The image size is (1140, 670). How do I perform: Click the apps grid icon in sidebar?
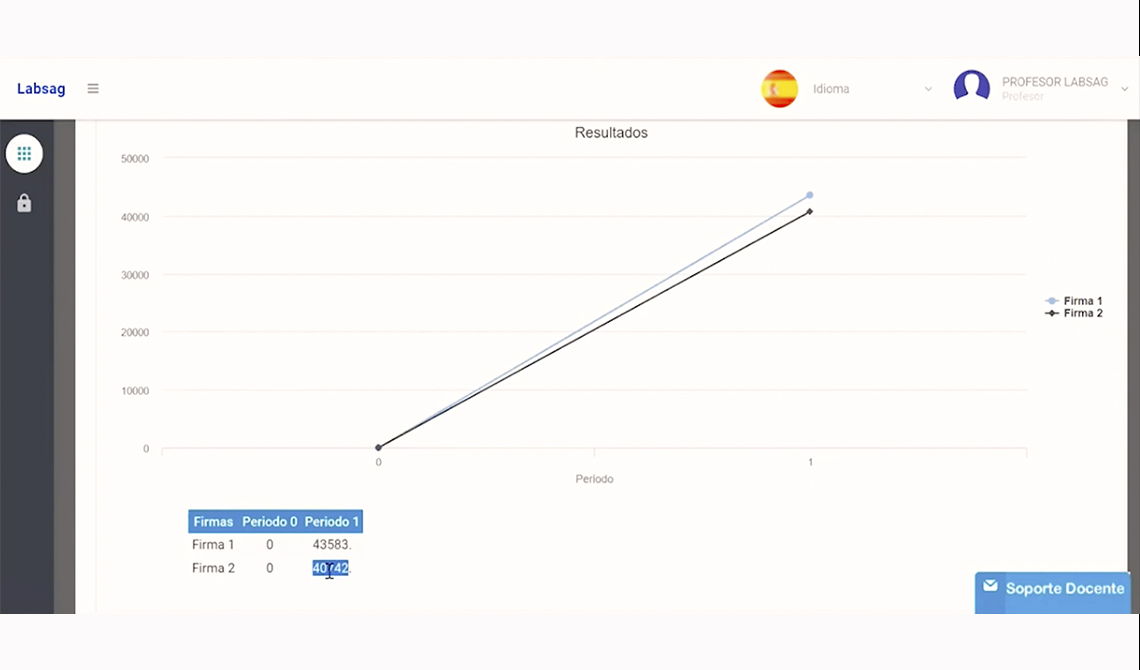[24, 154]
